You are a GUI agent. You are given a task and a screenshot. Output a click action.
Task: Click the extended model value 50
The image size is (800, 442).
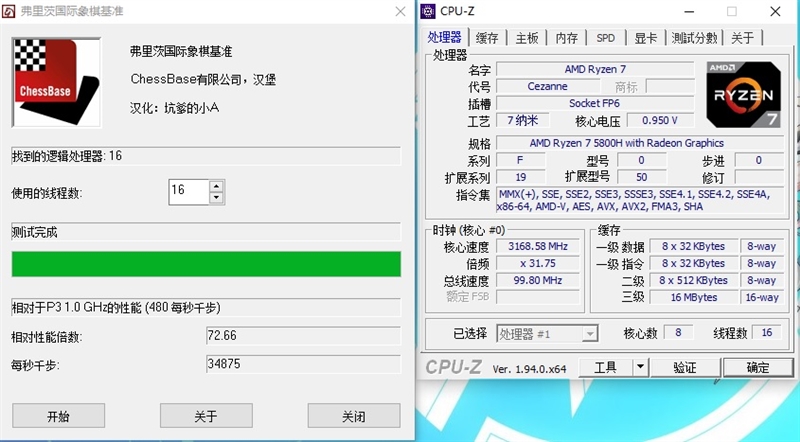641,177
